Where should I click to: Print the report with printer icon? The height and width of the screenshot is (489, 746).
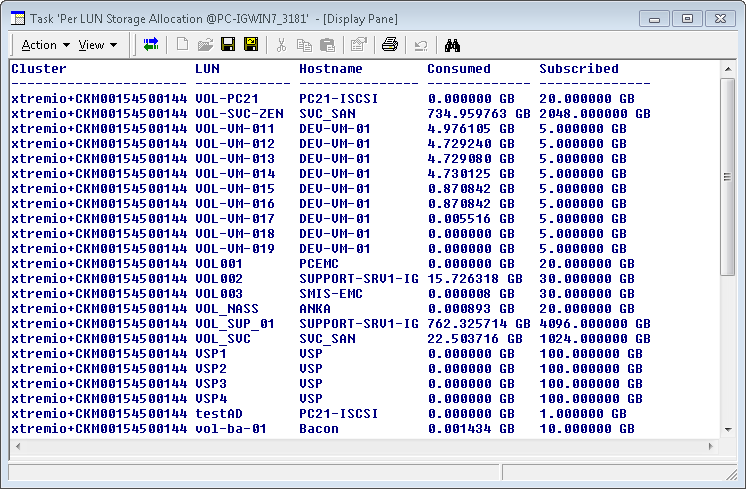[390, 45]
